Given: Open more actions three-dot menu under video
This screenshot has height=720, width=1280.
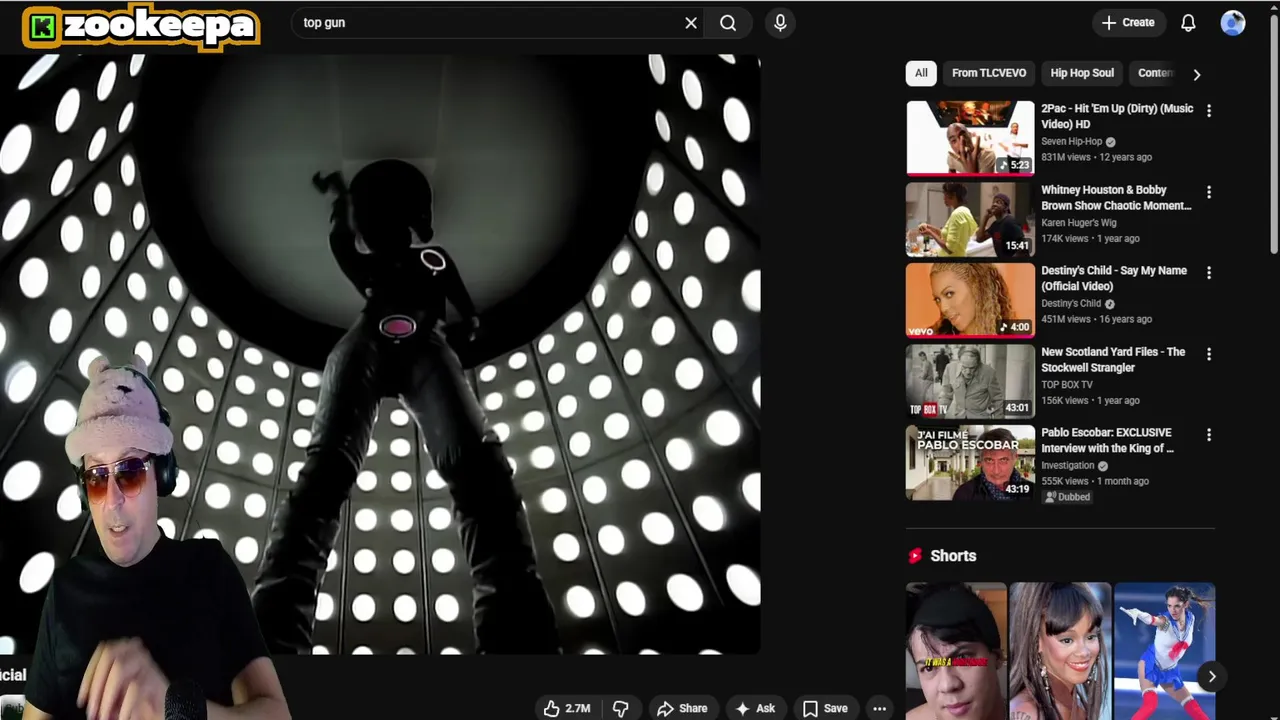Looking at the screenshot, I should 879,708.
